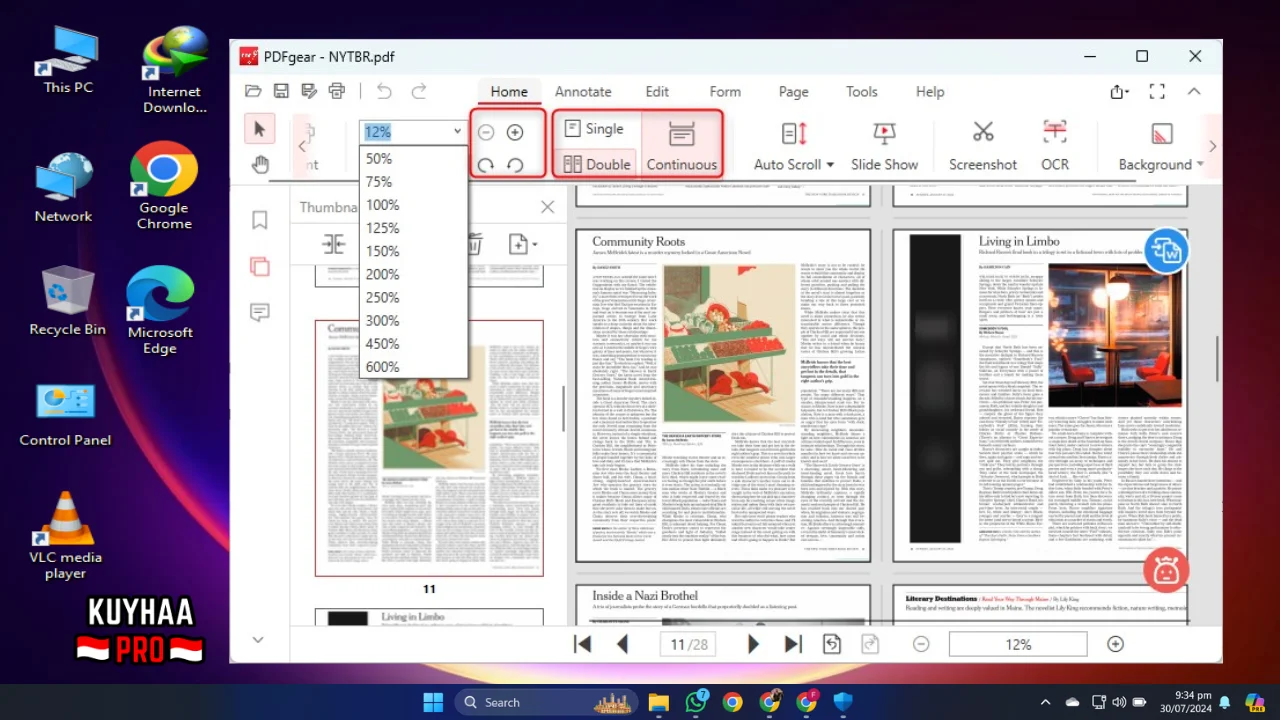The image size is (1280, 720).
Task: Open the comments sidebar panel
Action: coord(260,313)
